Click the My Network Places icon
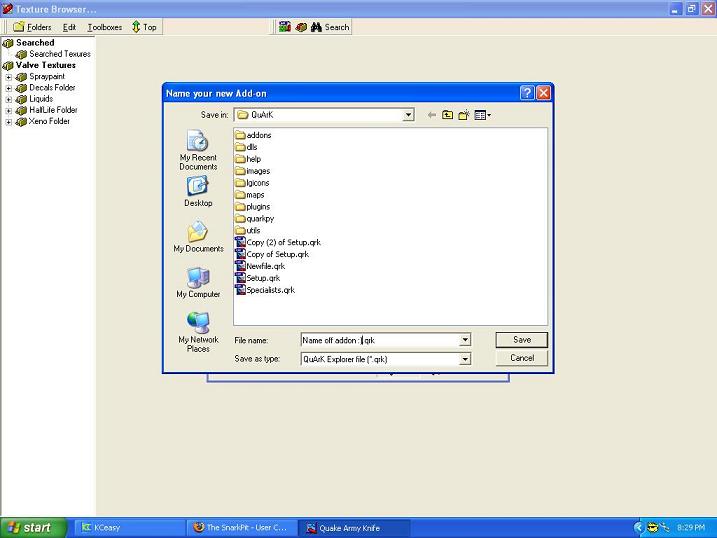Viewport: 717px width, 538px height. click(x=198, y=323)
